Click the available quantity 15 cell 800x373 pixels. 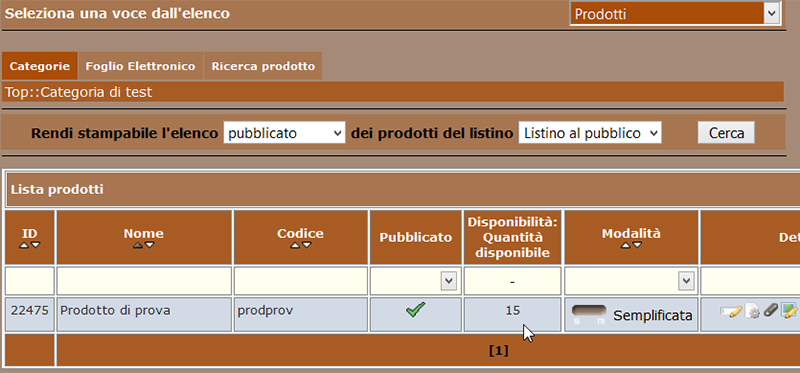[512, 314]
